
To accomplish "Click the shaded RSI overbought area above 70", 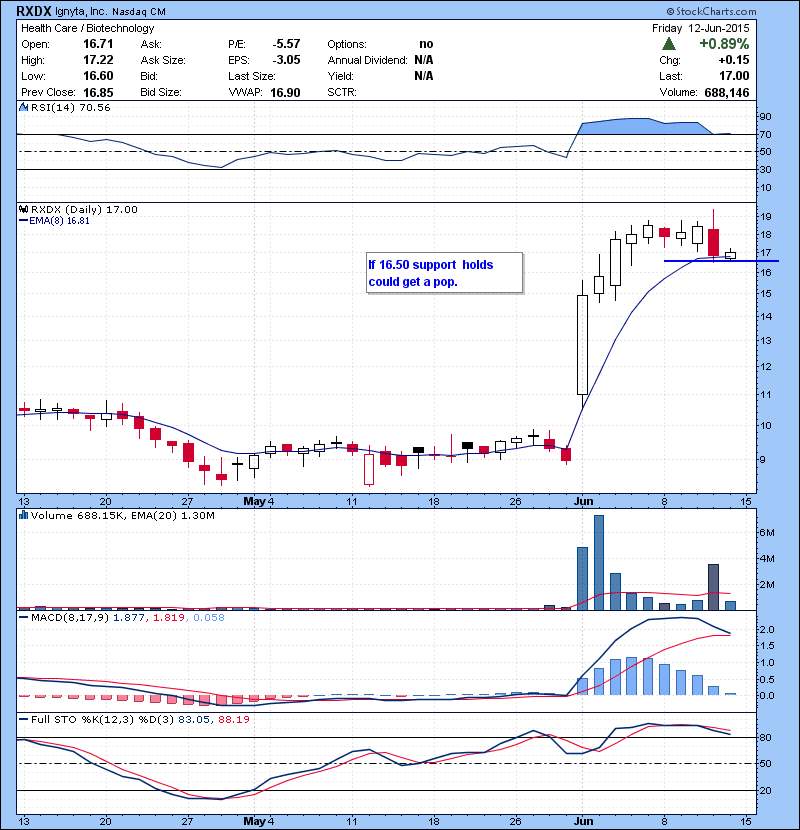I will (641, 127).
